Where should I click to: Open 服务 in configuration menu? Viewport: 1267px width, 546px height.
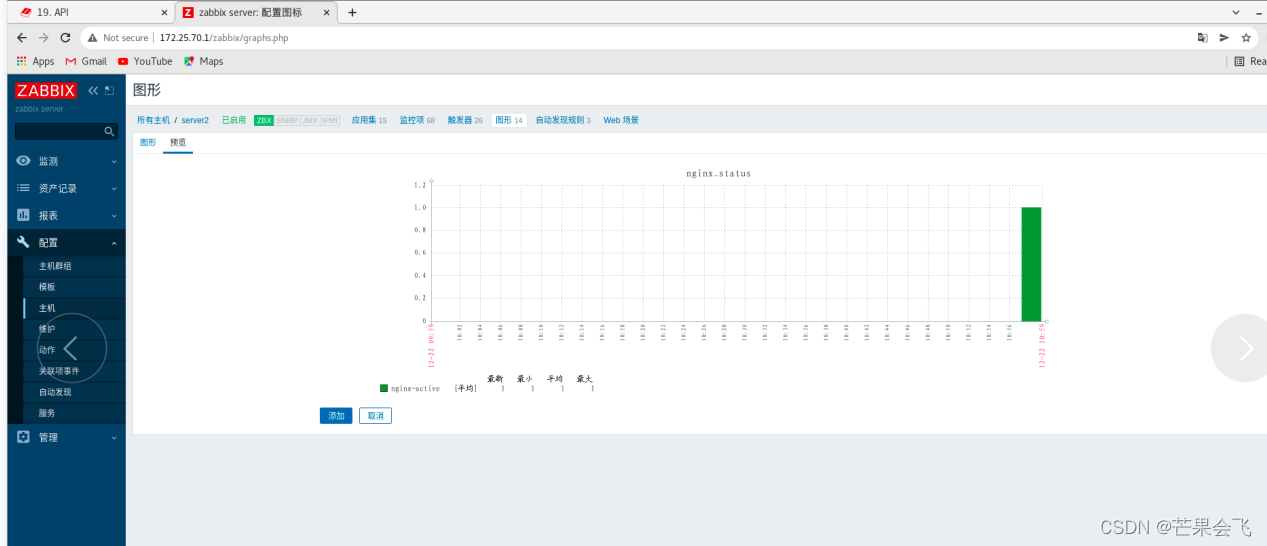(47, 413)
